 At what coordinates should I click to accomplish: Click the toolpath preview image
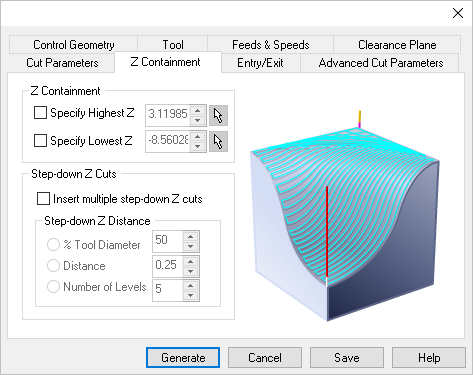pyautogui.click(x=345, y=216)
